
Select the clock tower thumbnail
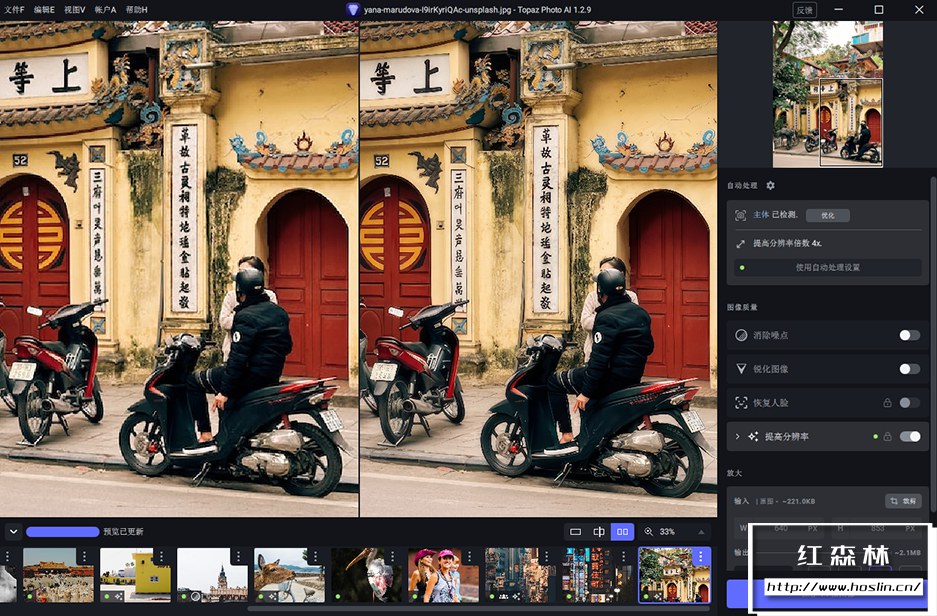212,575
